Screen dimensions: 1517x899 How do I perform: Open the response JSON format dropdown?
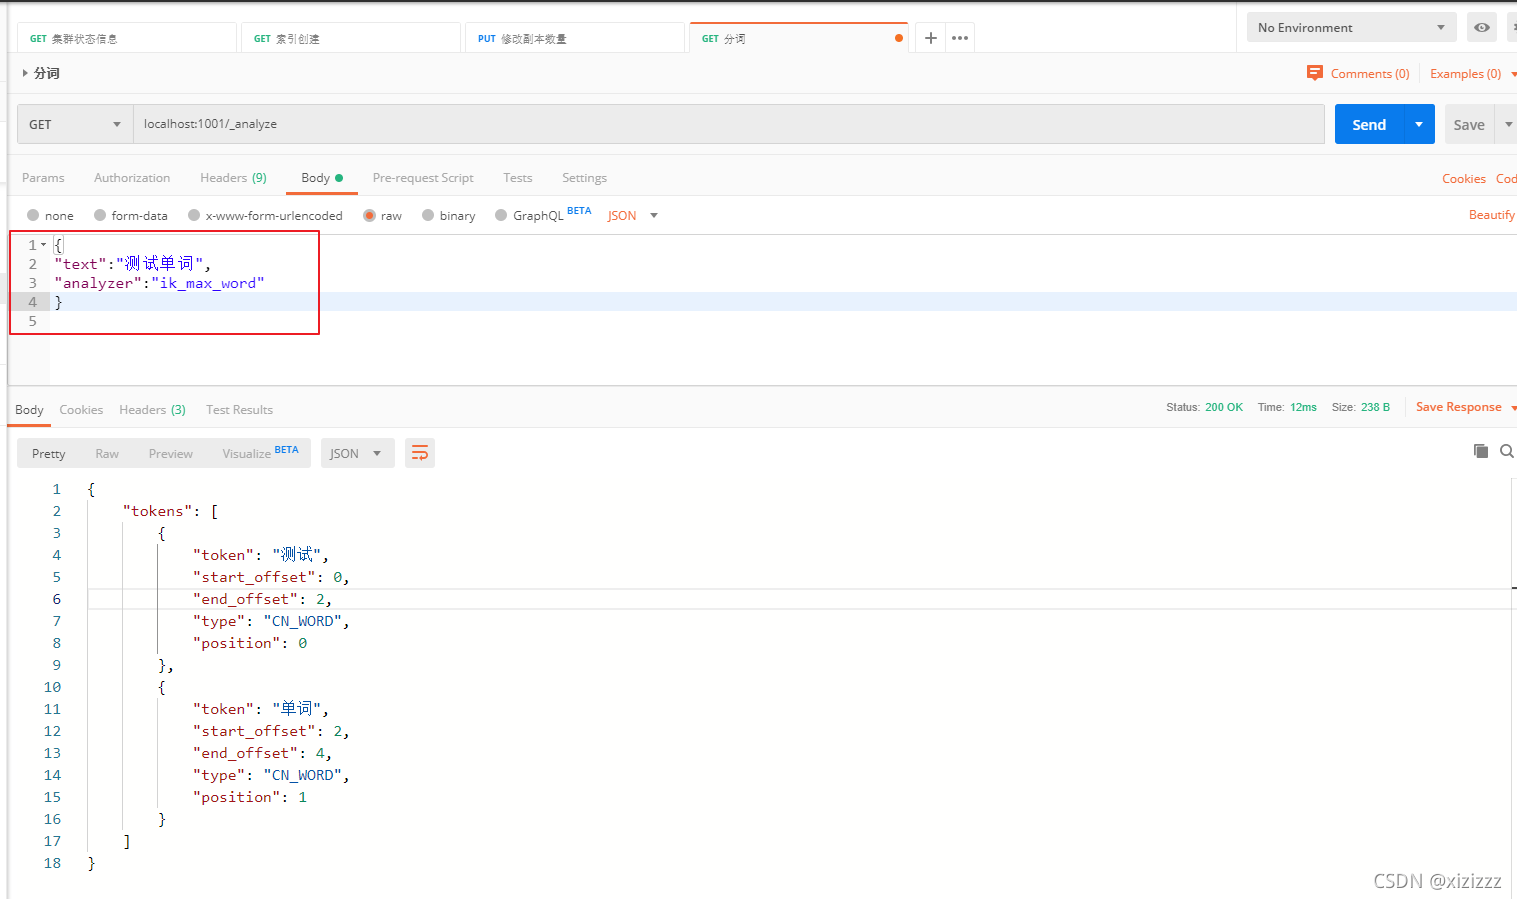(x=357, y=453)
